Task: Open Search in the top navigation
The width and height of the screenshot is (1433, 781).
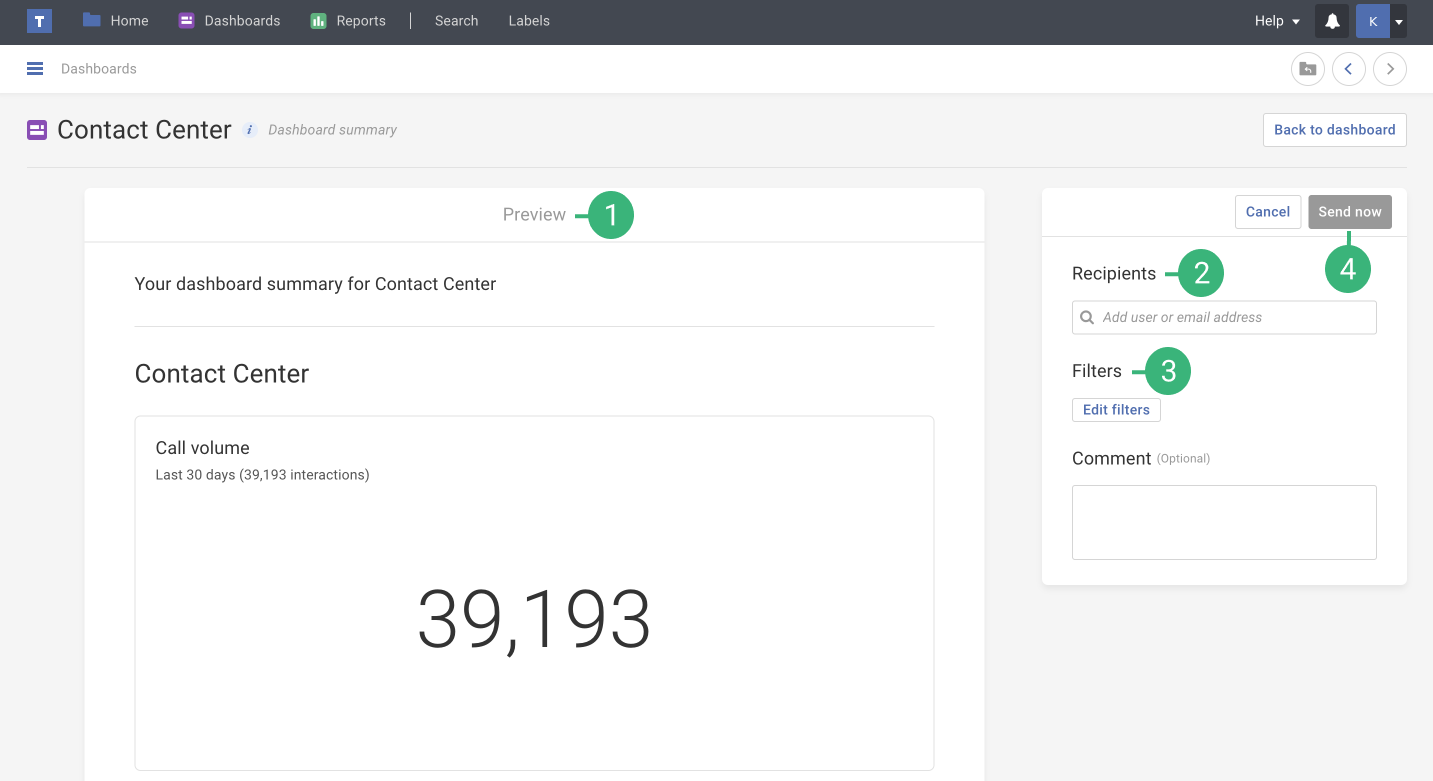Action: (456, 21)
